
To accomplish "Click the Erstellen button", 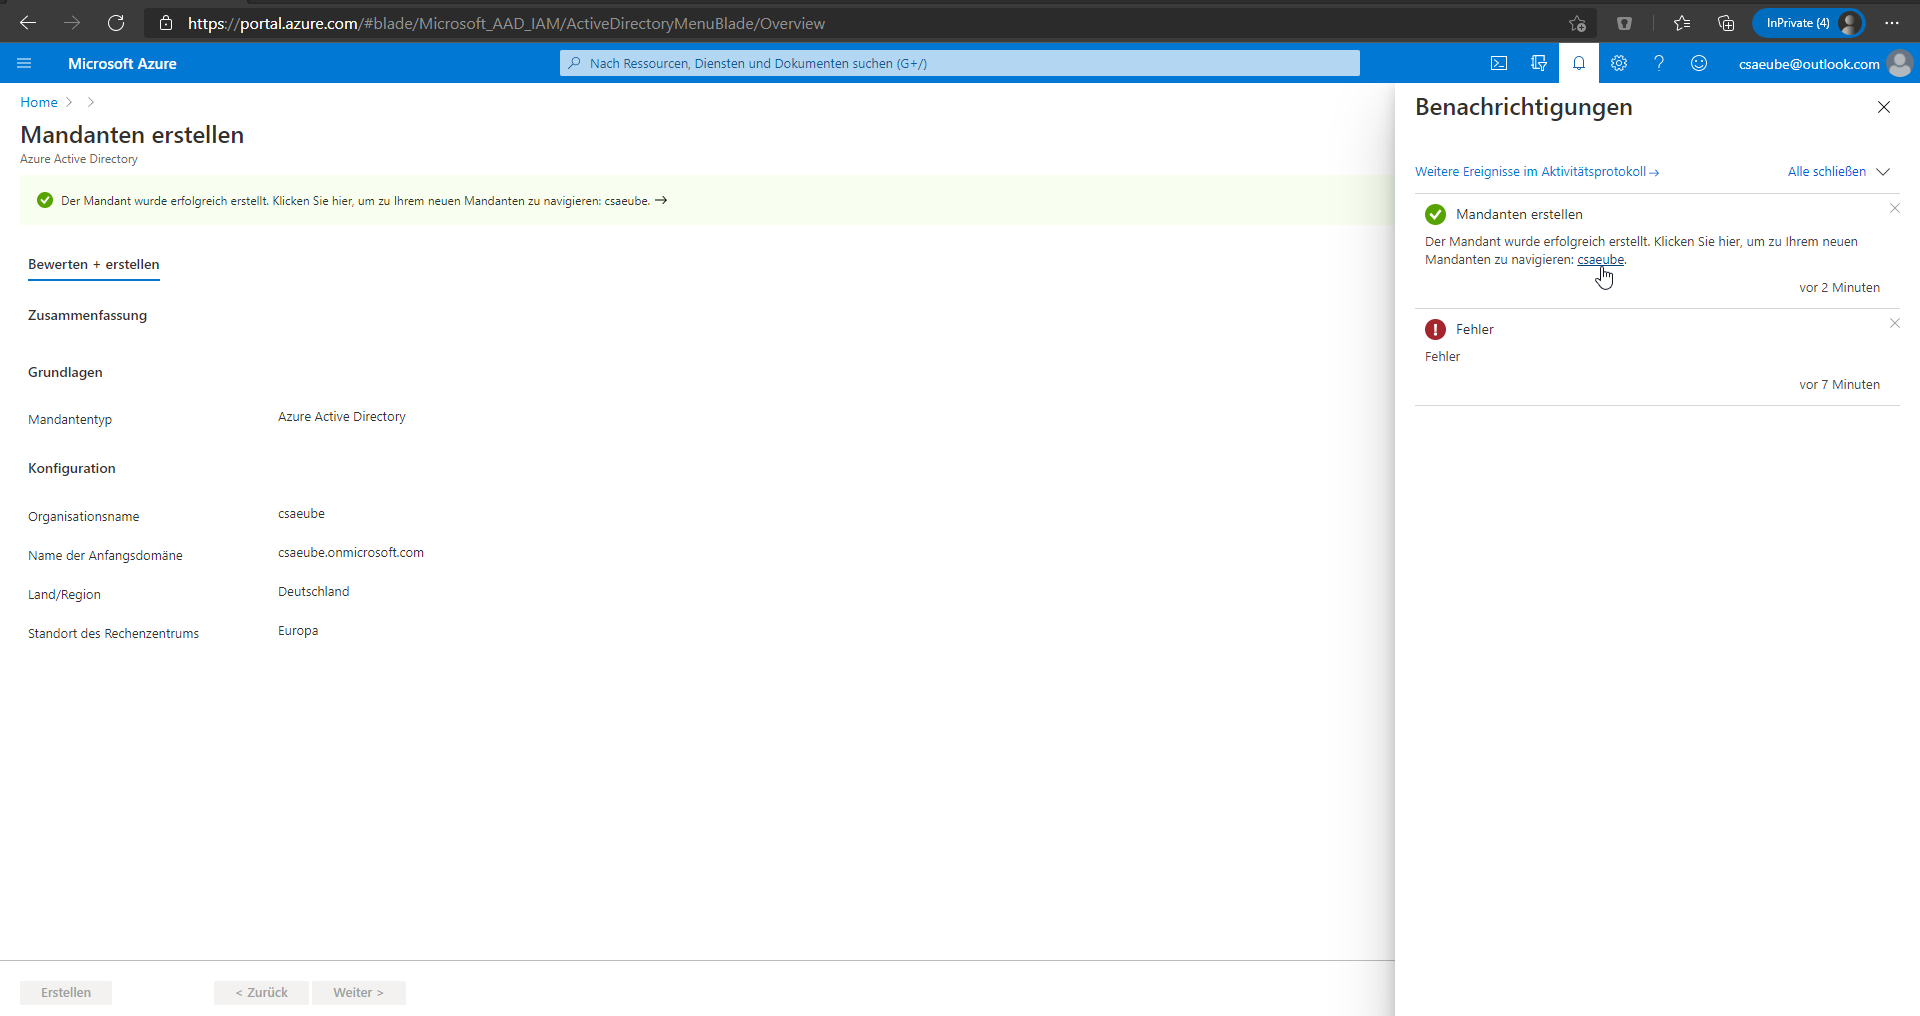I will click(66, 992).
